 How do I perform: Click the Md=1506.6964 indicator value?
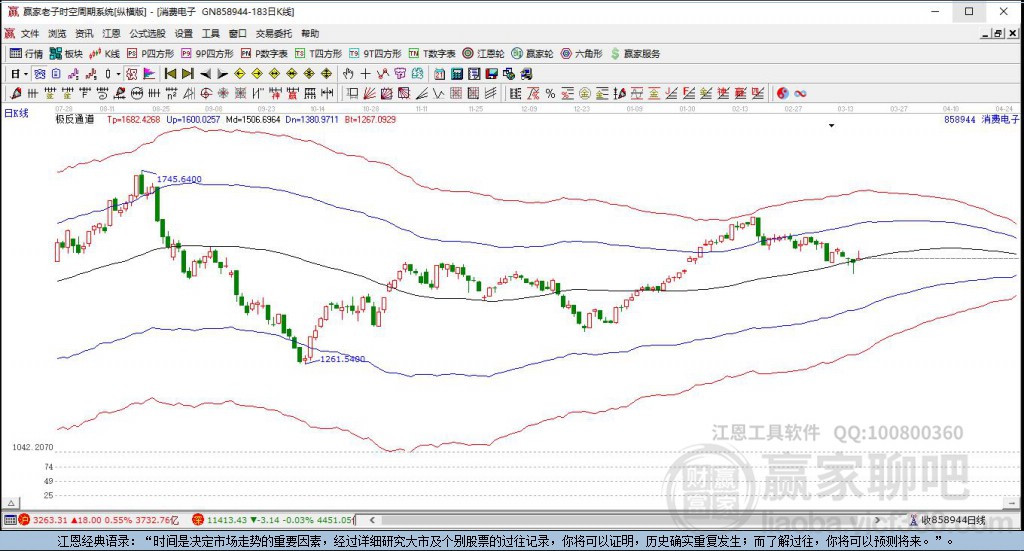(x=253, y=119)
